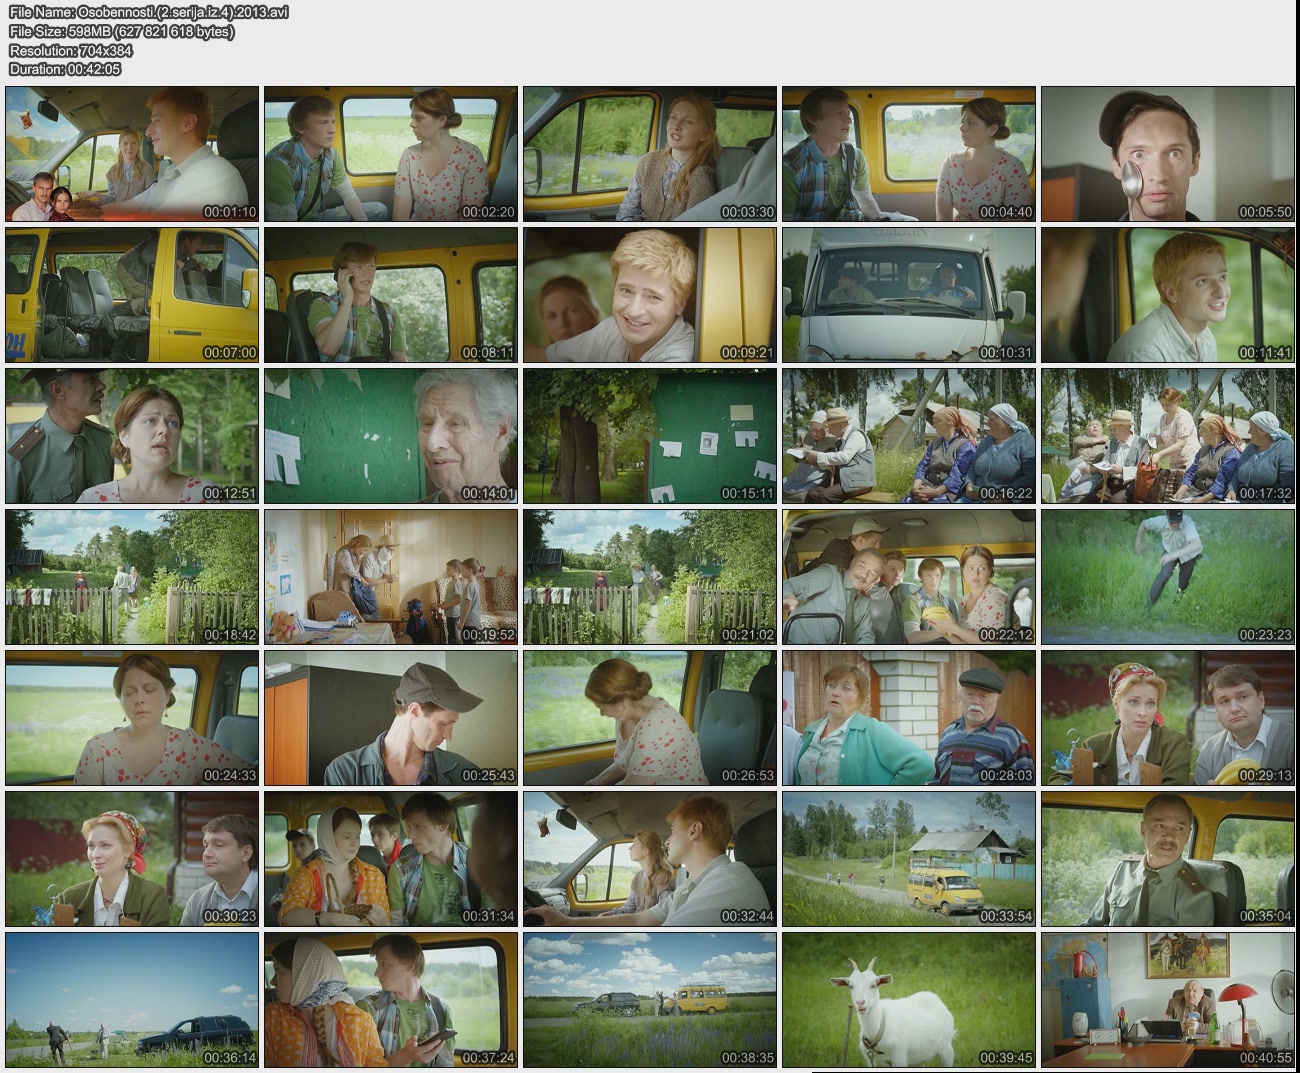
Task: Click the Duration 00:42:05 text
Action: click(64, 69)
